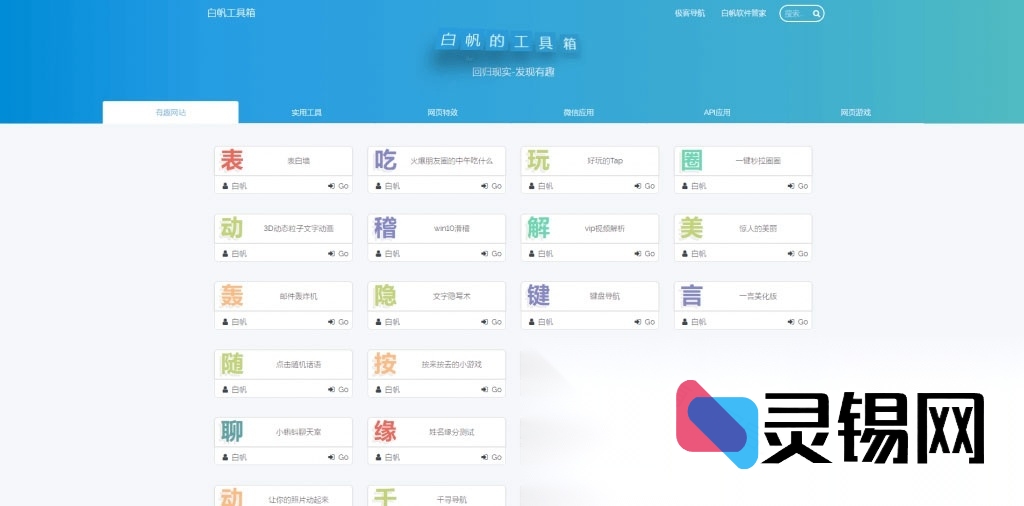Viewport: 1024px width, 506px height.
Task: Click Go on the 姓名缘分测试 card
Action: [492, 458]
